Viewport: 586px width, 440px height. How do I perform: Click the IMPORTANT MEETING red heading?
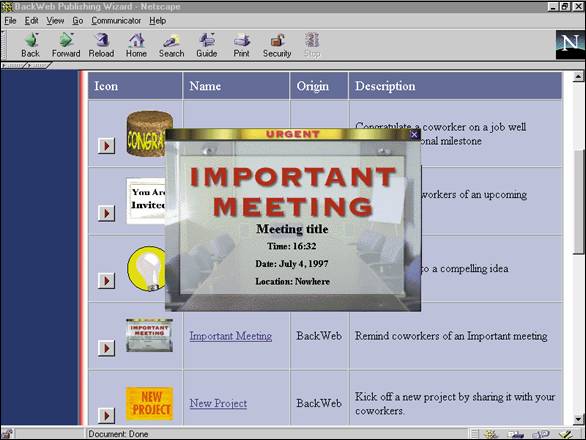(x=293, y=191)
